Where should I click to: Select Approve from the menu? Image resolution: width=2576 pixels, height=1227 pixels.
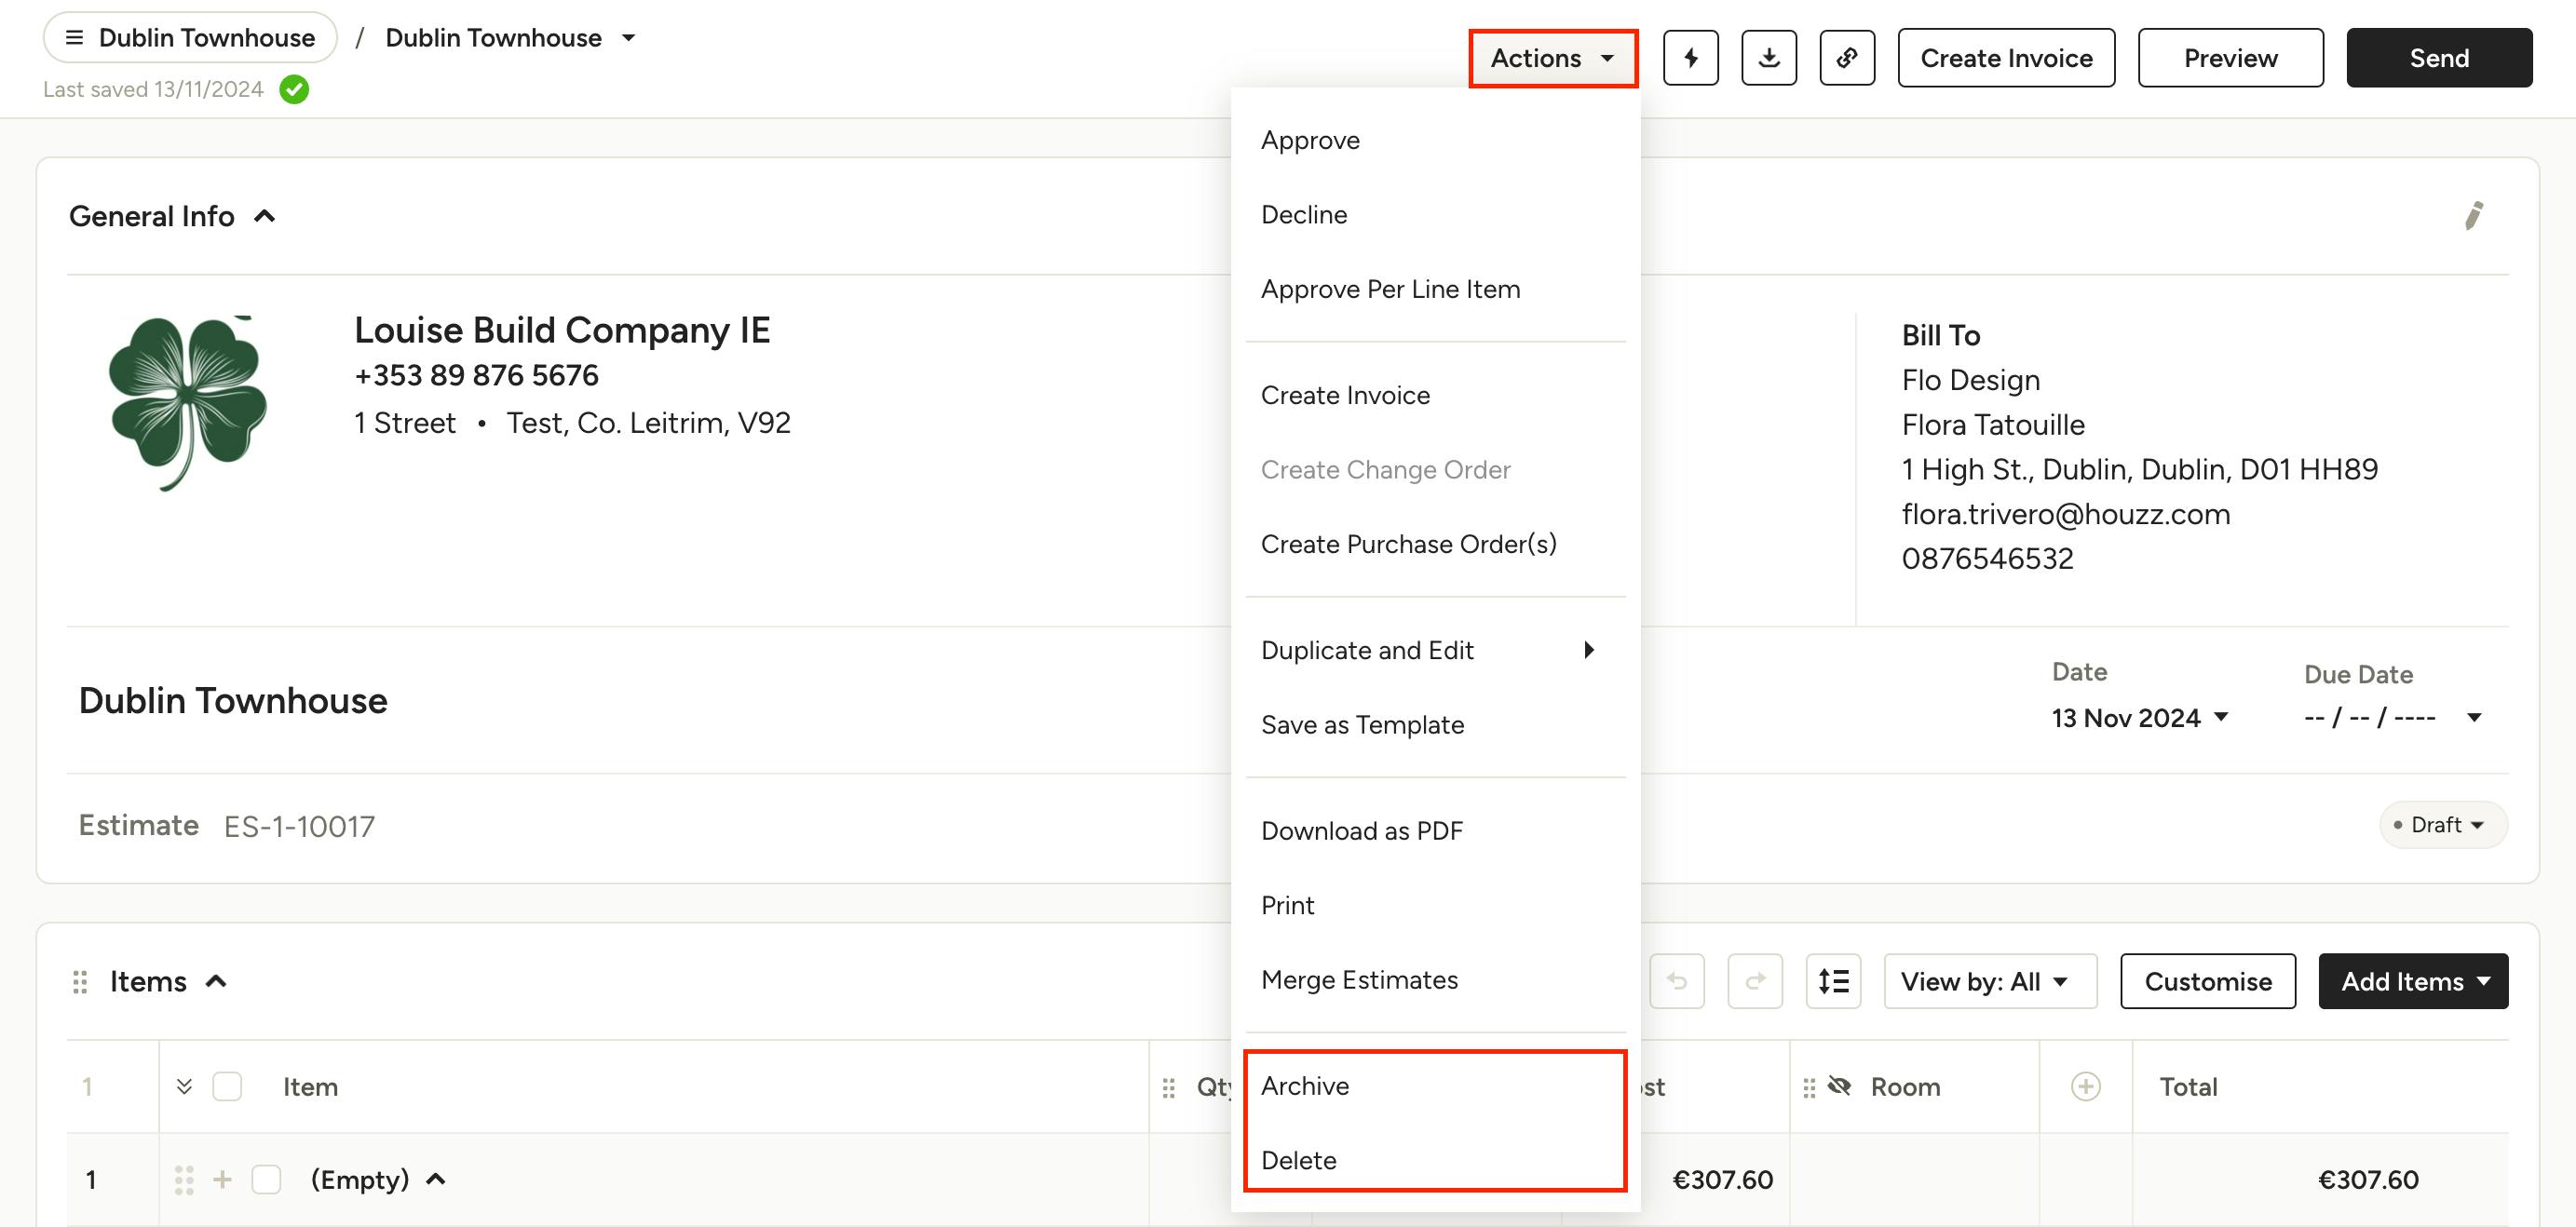point(1435,140)
